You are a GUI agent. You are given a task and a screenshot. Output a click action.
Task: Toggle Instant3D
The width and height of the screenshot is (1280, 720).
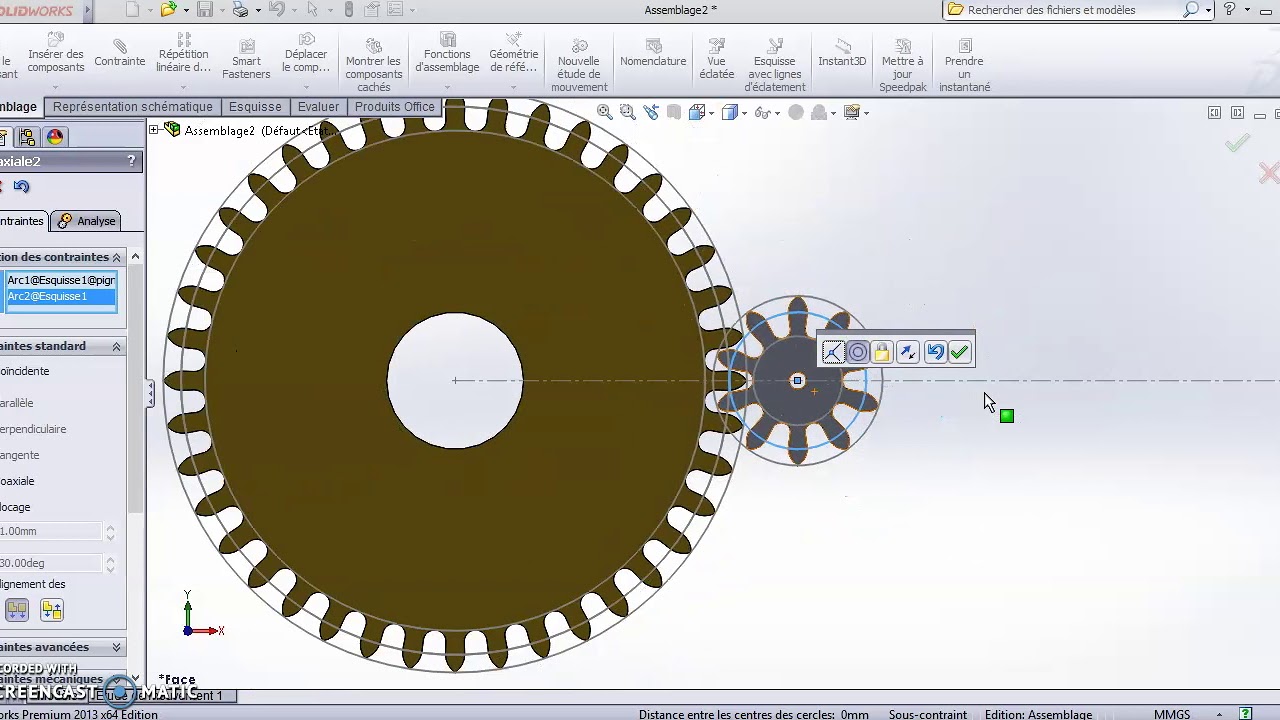(842, 54)
